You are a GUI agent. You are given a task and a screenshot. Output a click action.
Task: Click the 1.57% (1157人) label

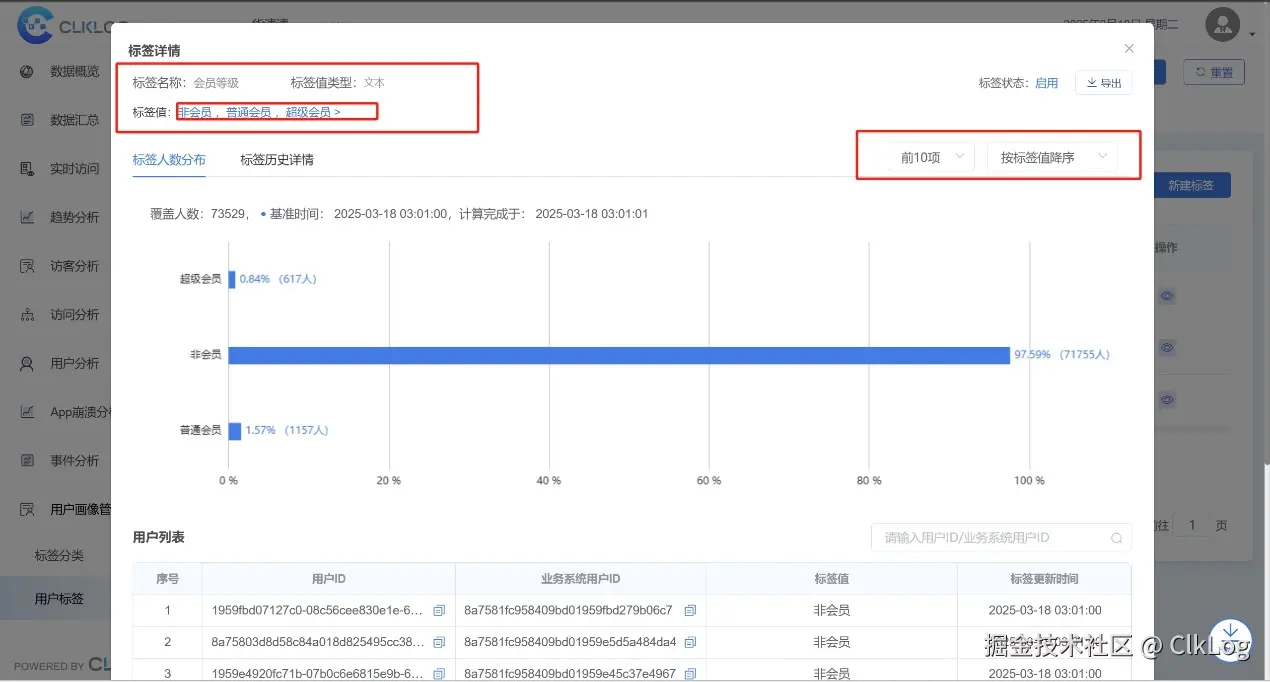click(x=287, y=431)
